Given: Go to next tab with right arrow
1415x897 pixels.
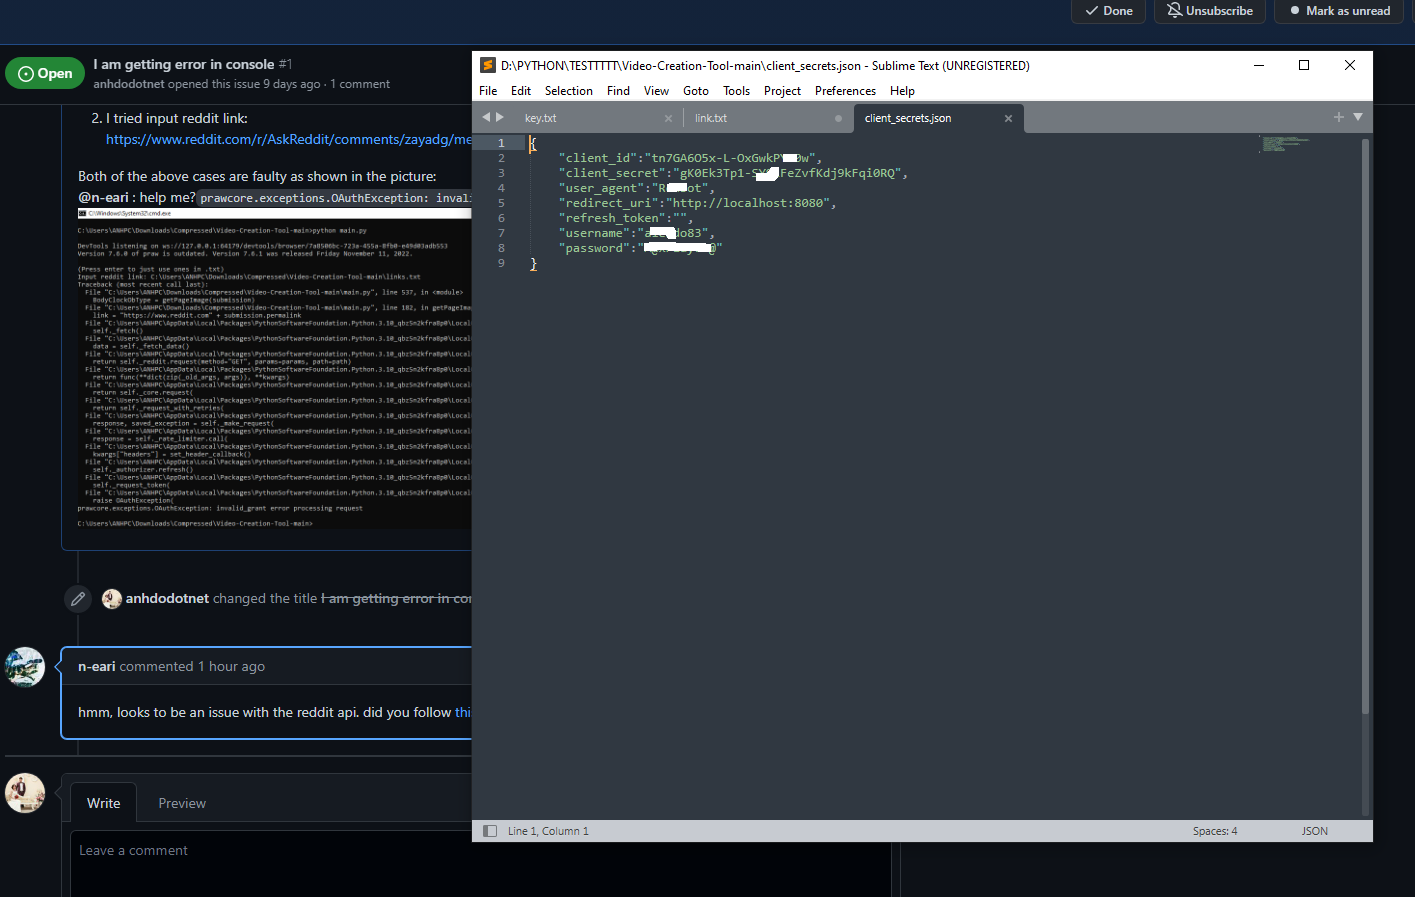Looking at the screenshot, I should coord(500,117).
